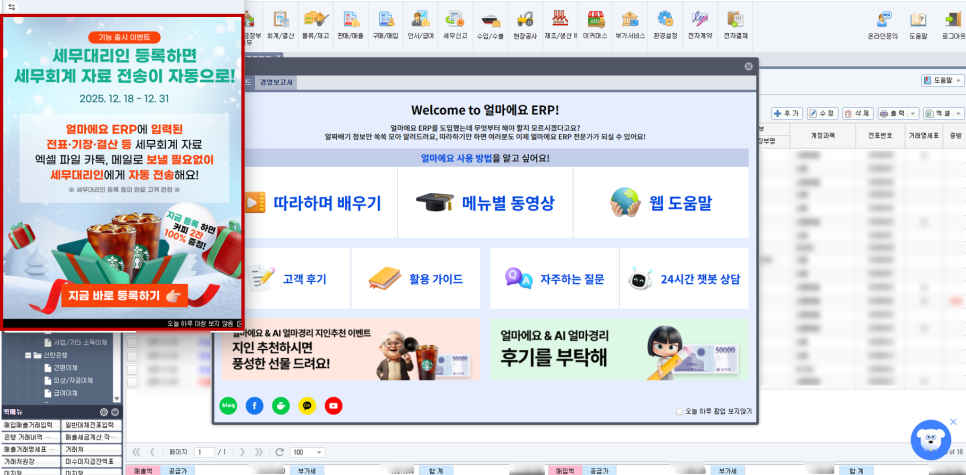Open the 부가서비스 additional services module
966x475 pixels.
tap(630, 25)
